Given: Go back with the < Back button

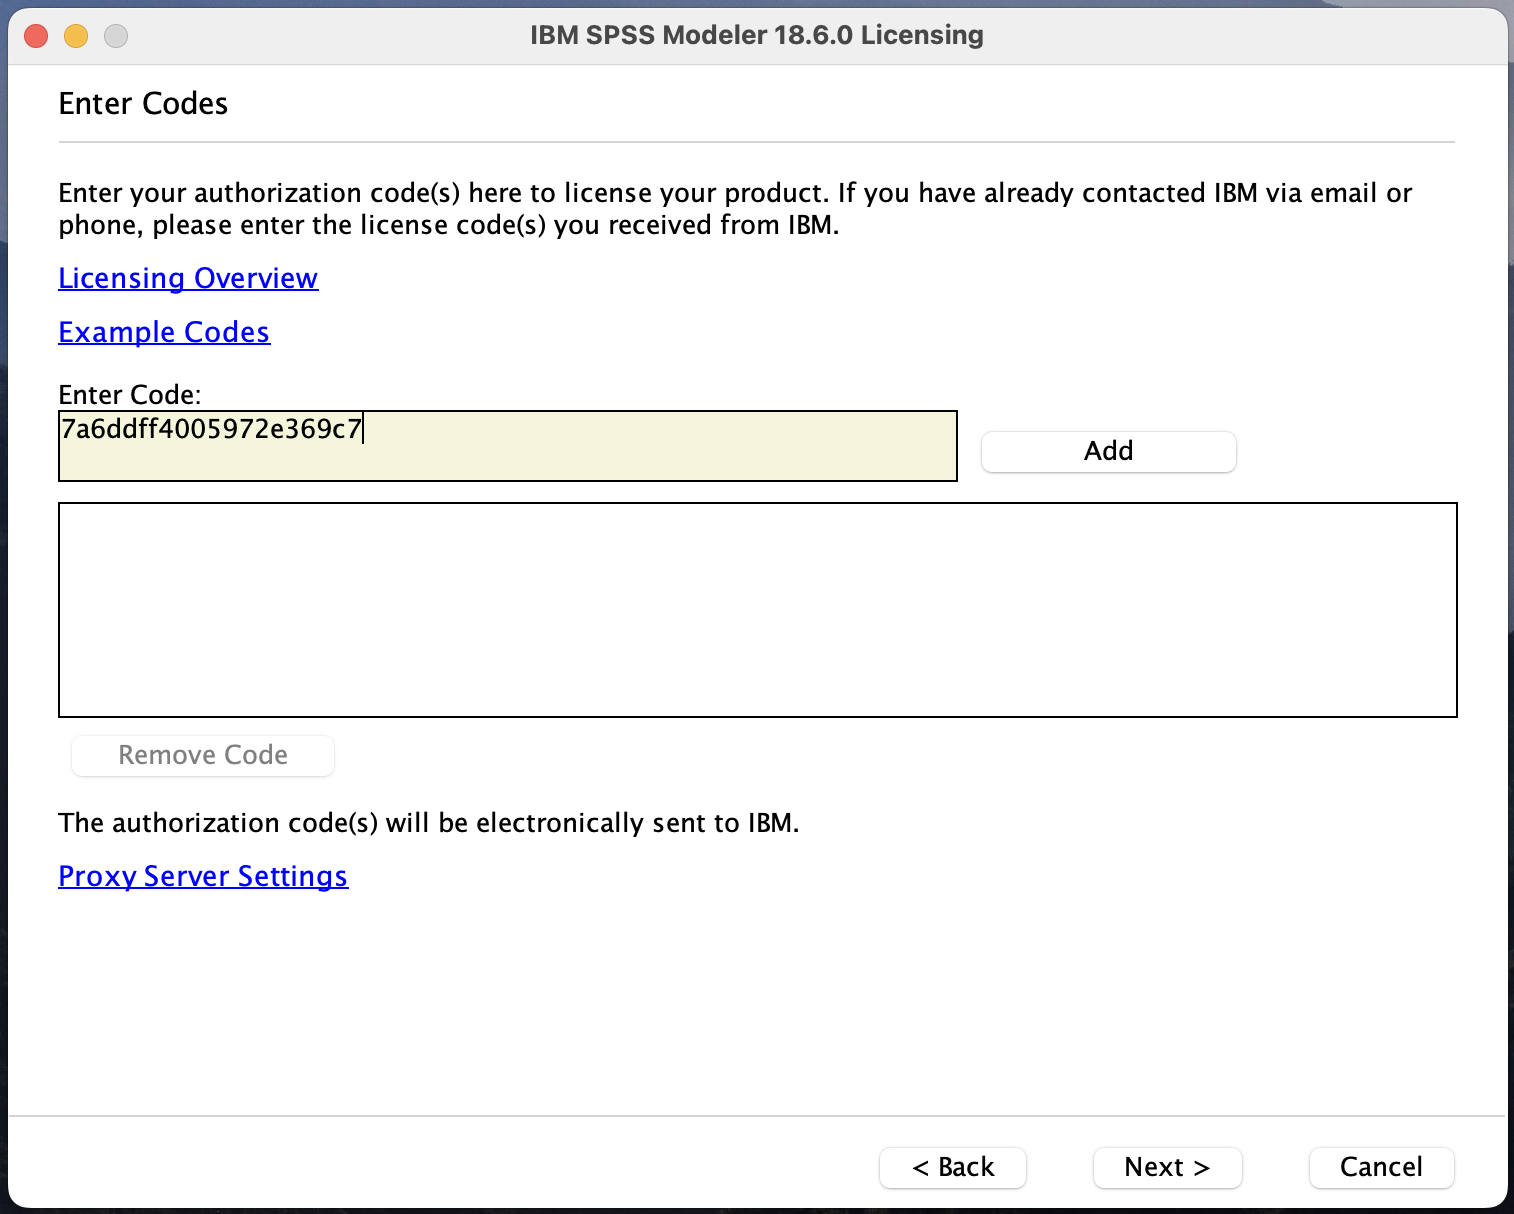Looking at the screenshot, I should coord(953,1167).
